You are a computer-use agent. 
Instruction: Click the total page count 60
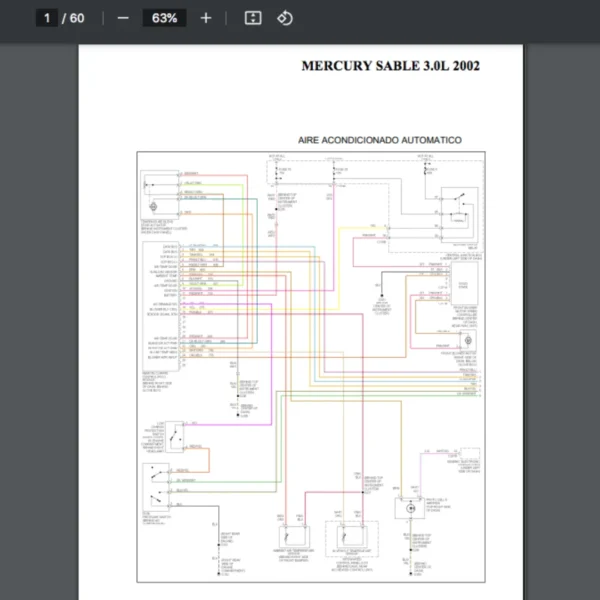point(77,18)
